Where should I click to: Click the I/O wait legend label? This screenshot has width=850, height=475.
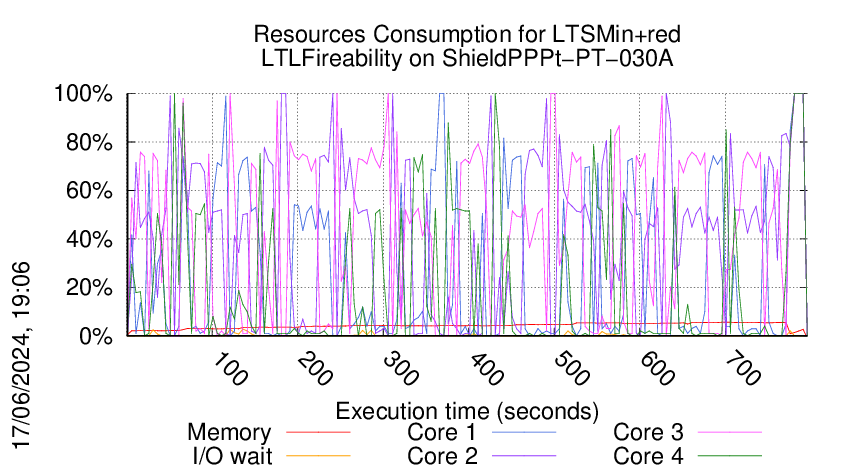pos(233,456)
